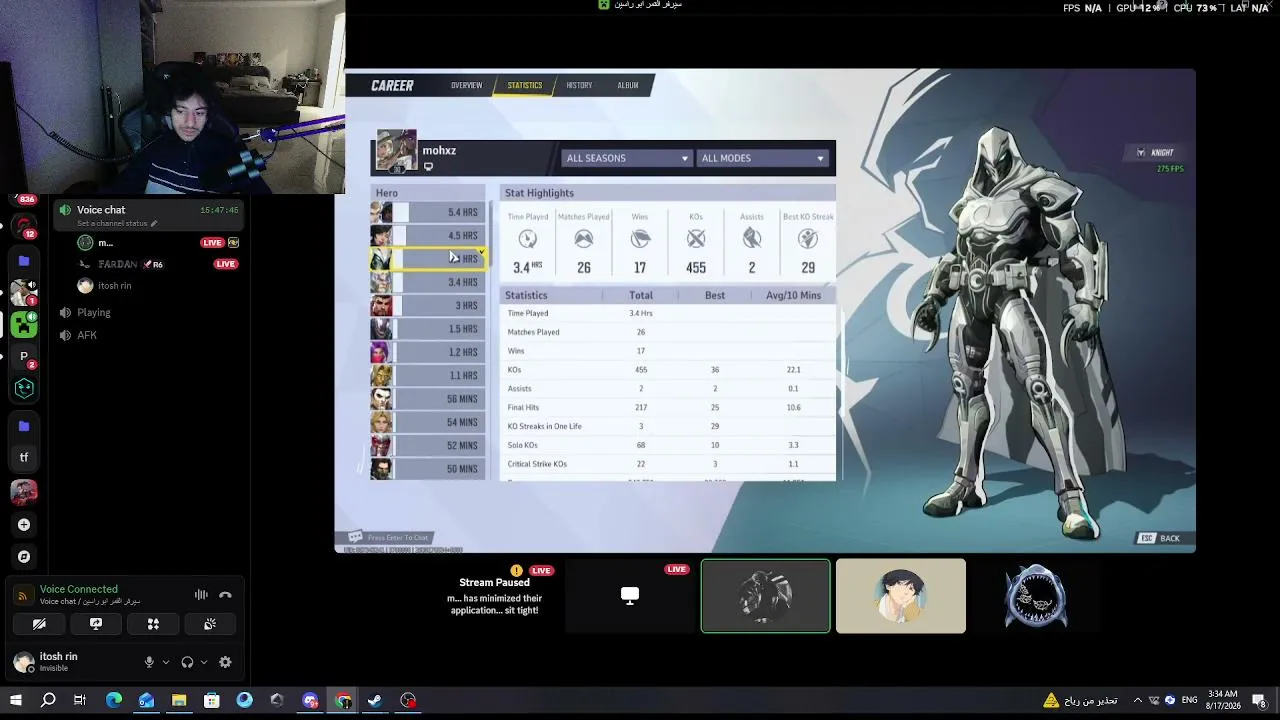Show hidden system tray icons
Image resolution: width=1280 pixels, height=720 pixels.
1137,700
